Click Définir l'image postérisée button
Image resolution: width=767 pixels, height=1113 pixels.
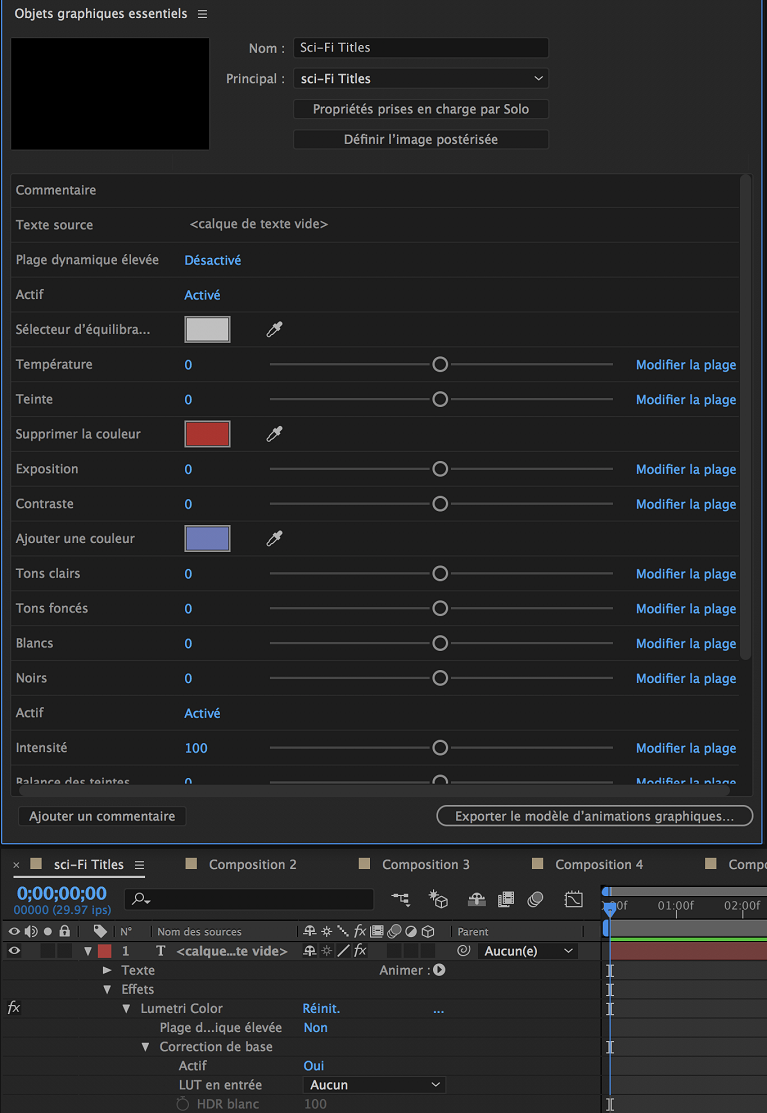(x=421, y=140)
